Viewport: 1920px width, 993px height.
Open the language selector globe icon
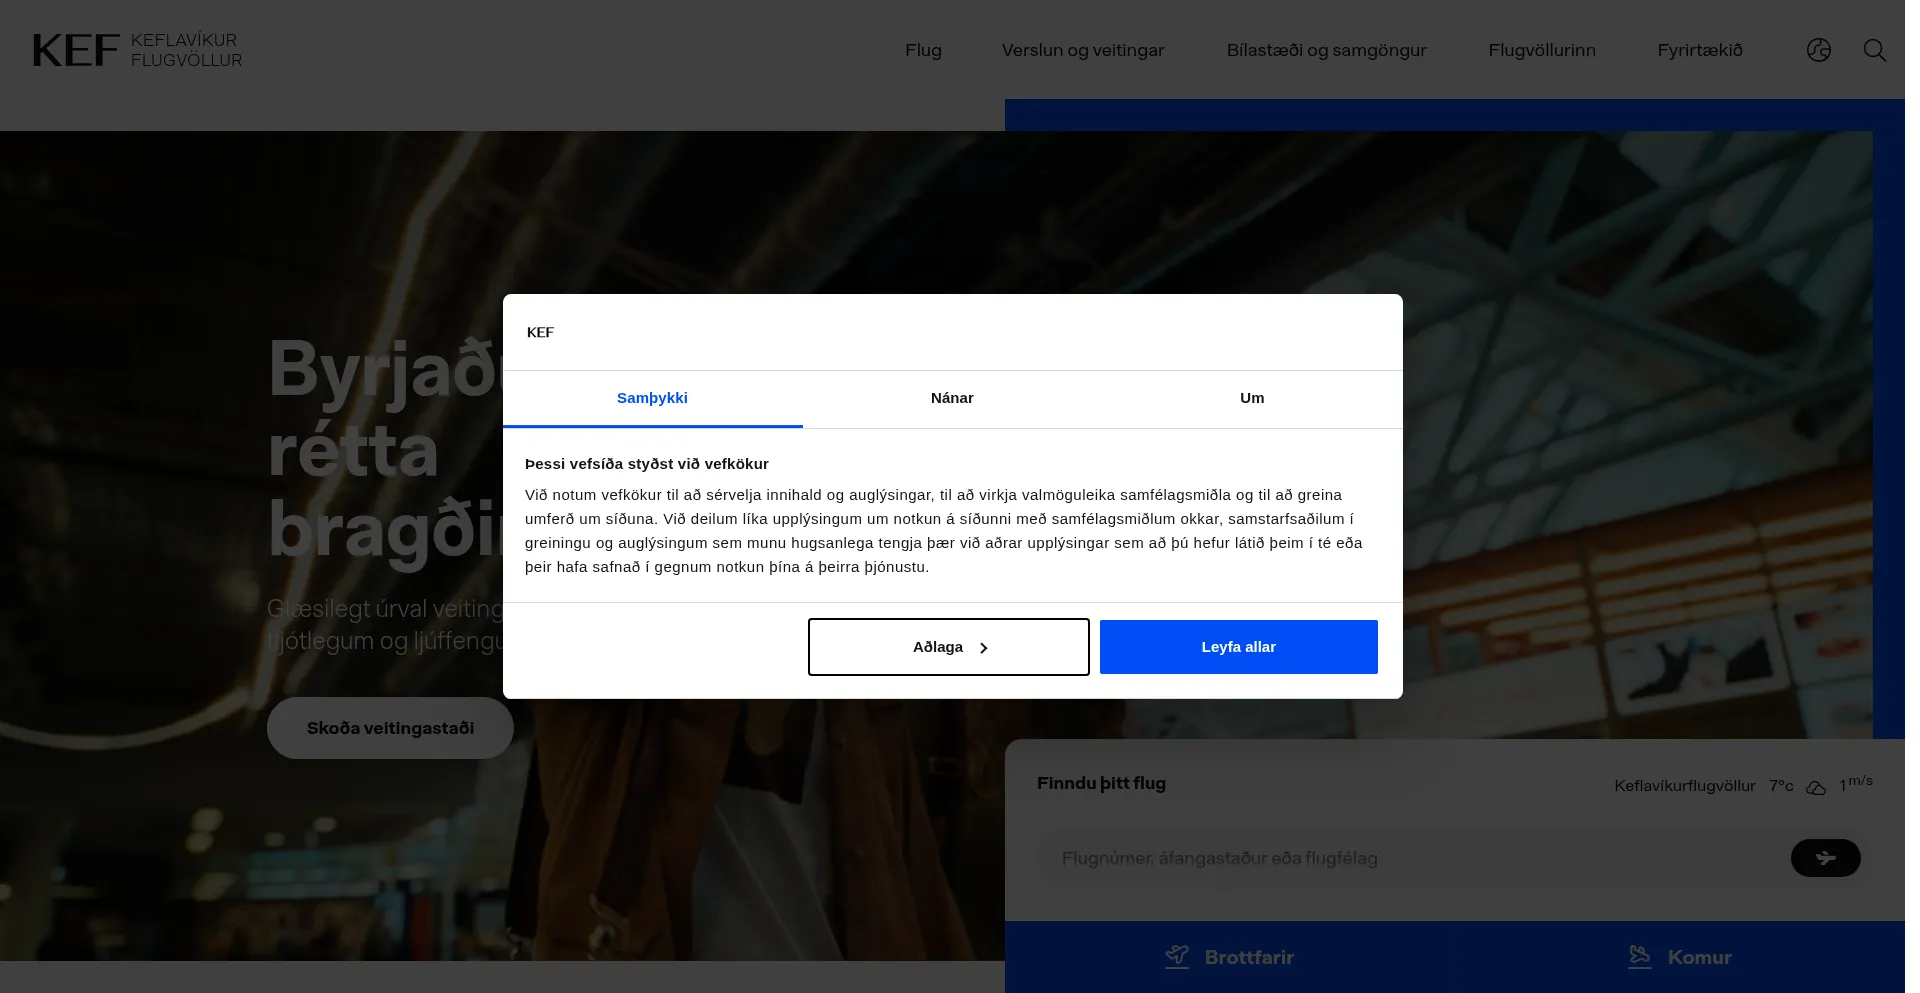pyautogui.click(x=1818, y=50)
